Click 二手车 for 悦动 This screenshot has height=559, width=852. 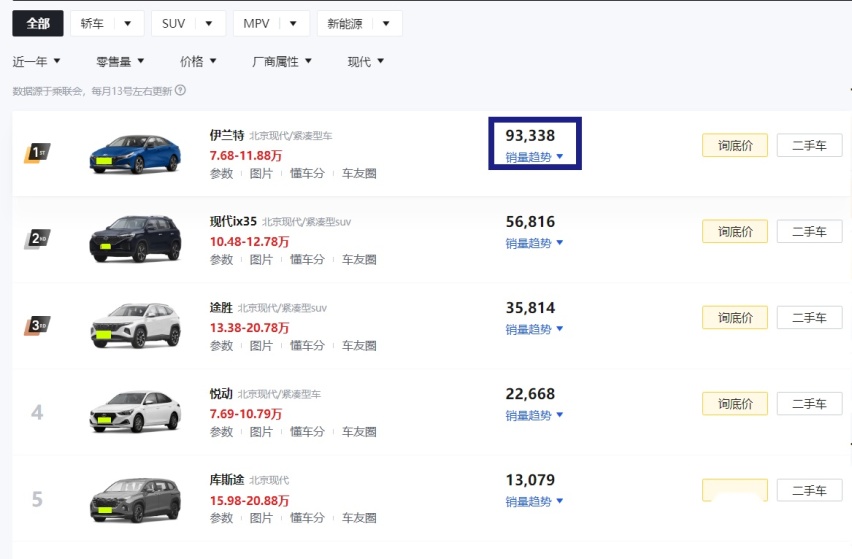tap(809, 404)
